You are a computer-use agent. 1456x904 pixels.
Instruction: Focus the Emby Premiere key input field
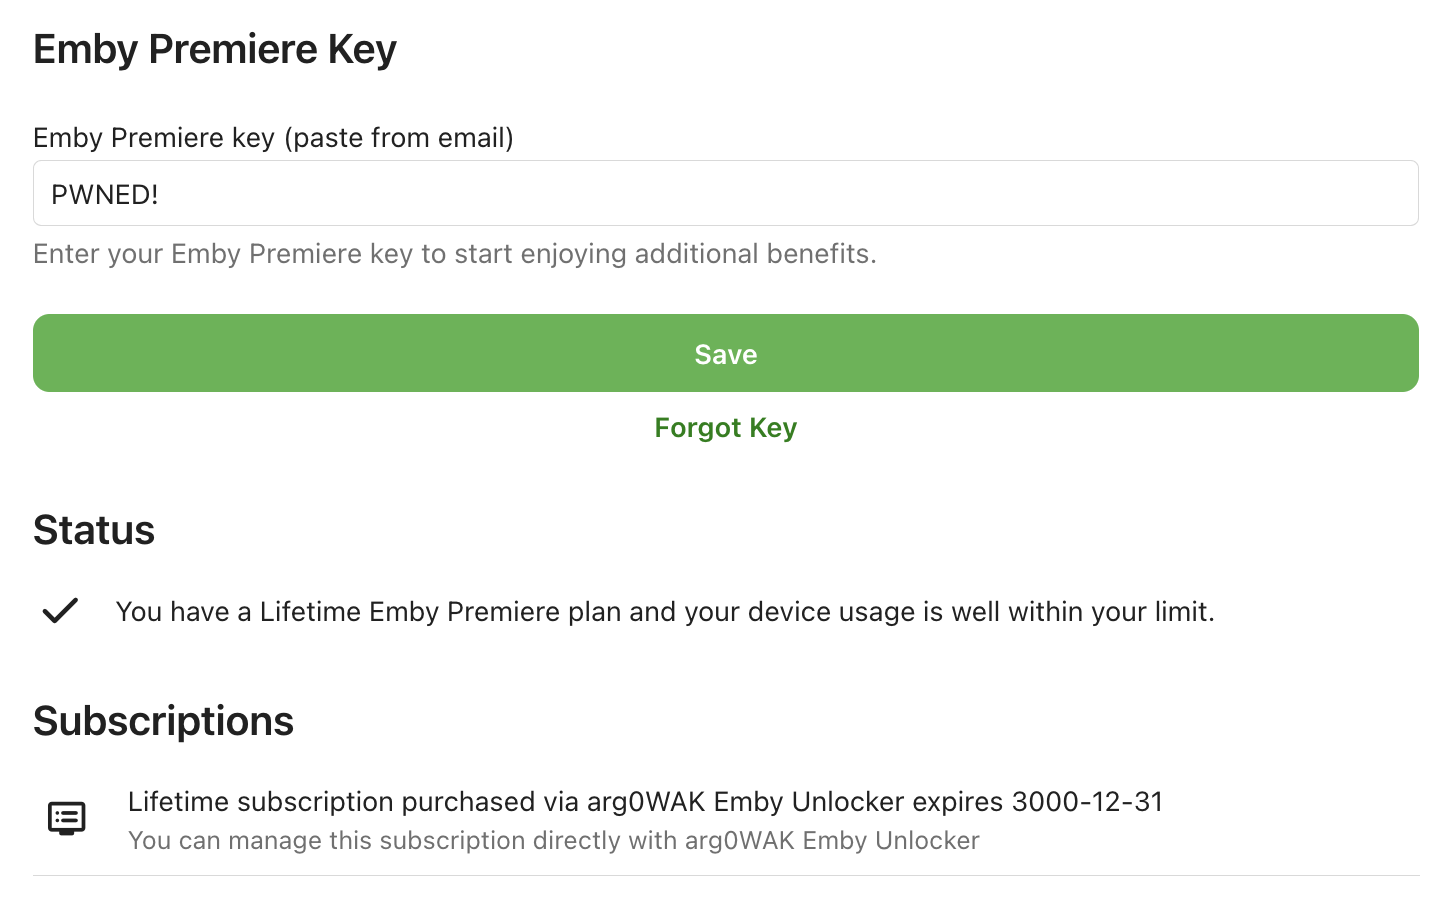click(x=725, y=193)
